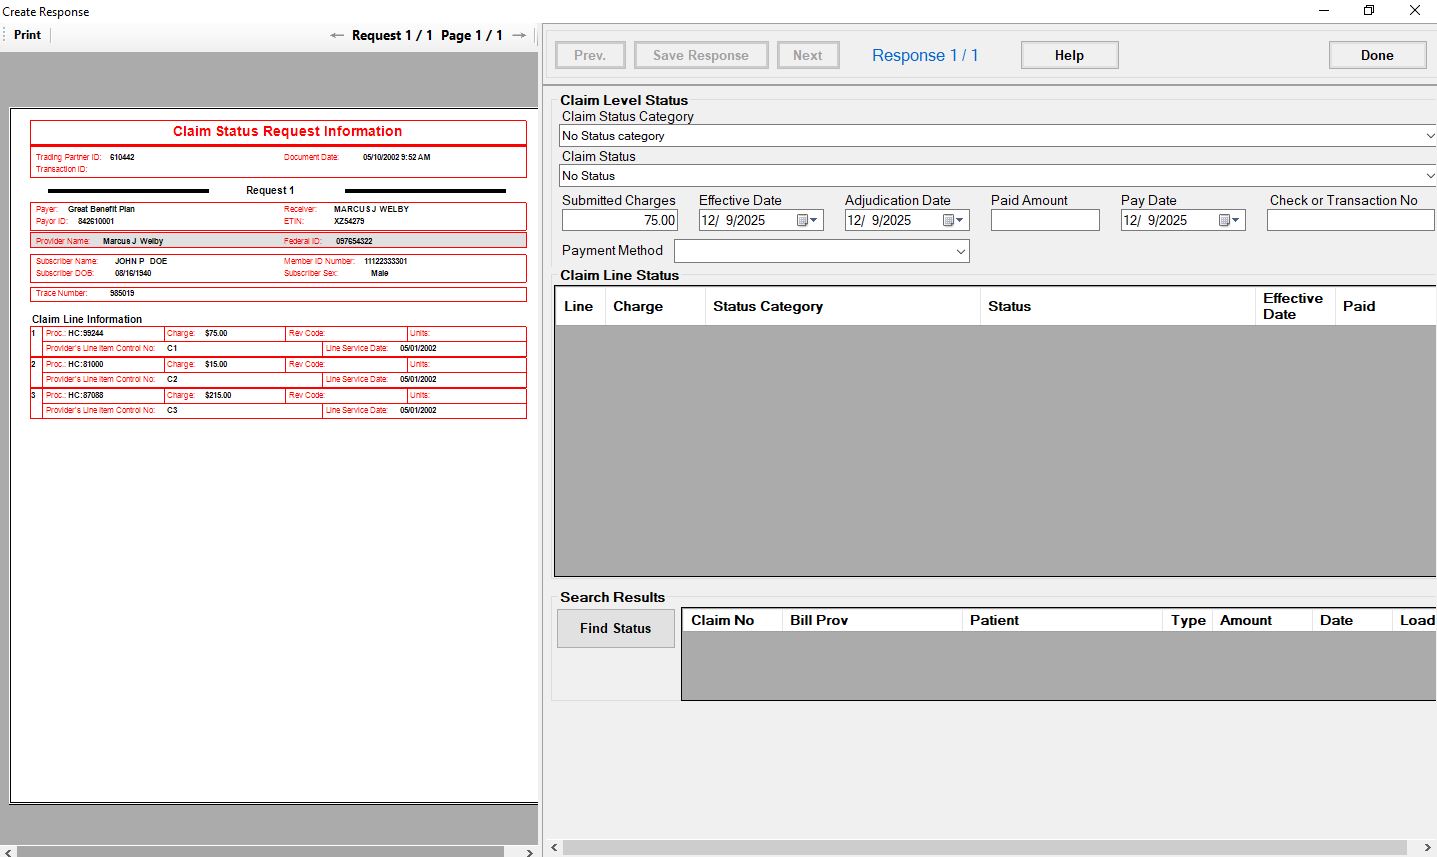Click the Amount column header

pos(1262,620)
